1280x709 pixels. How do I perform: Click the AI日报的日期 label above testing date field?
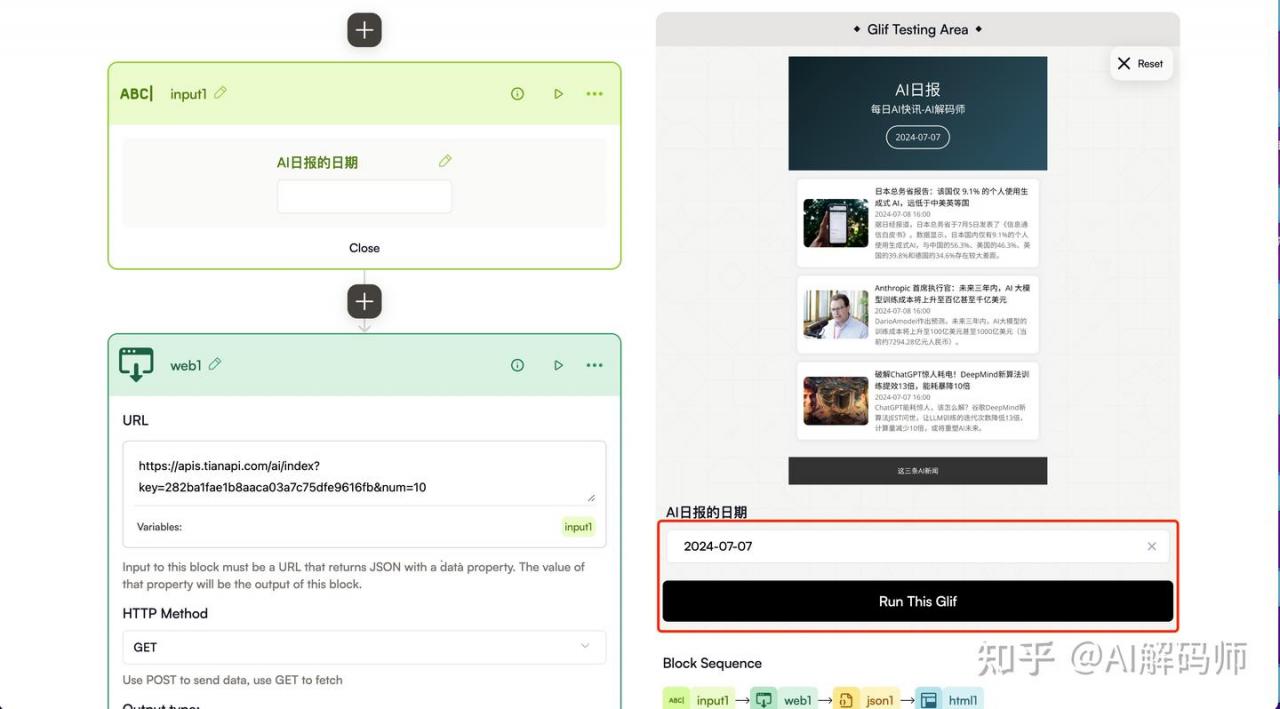point(706,512)
